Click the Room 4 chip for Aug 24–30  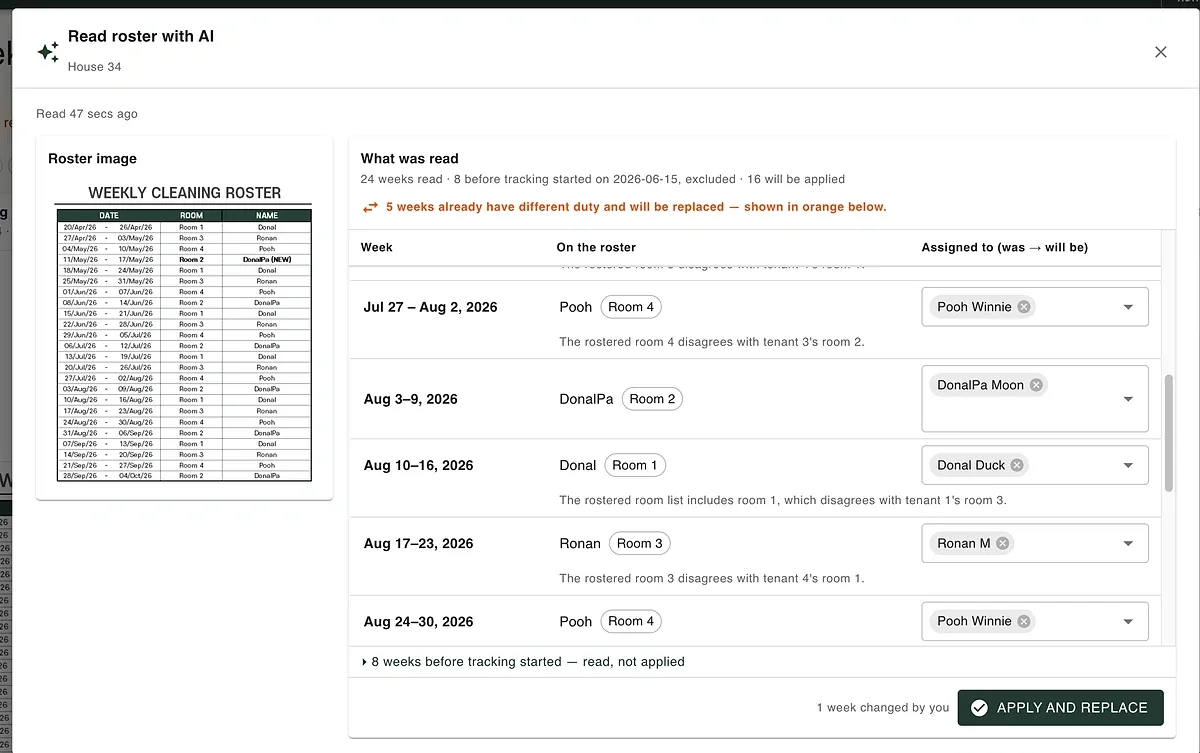click(631, 621)
